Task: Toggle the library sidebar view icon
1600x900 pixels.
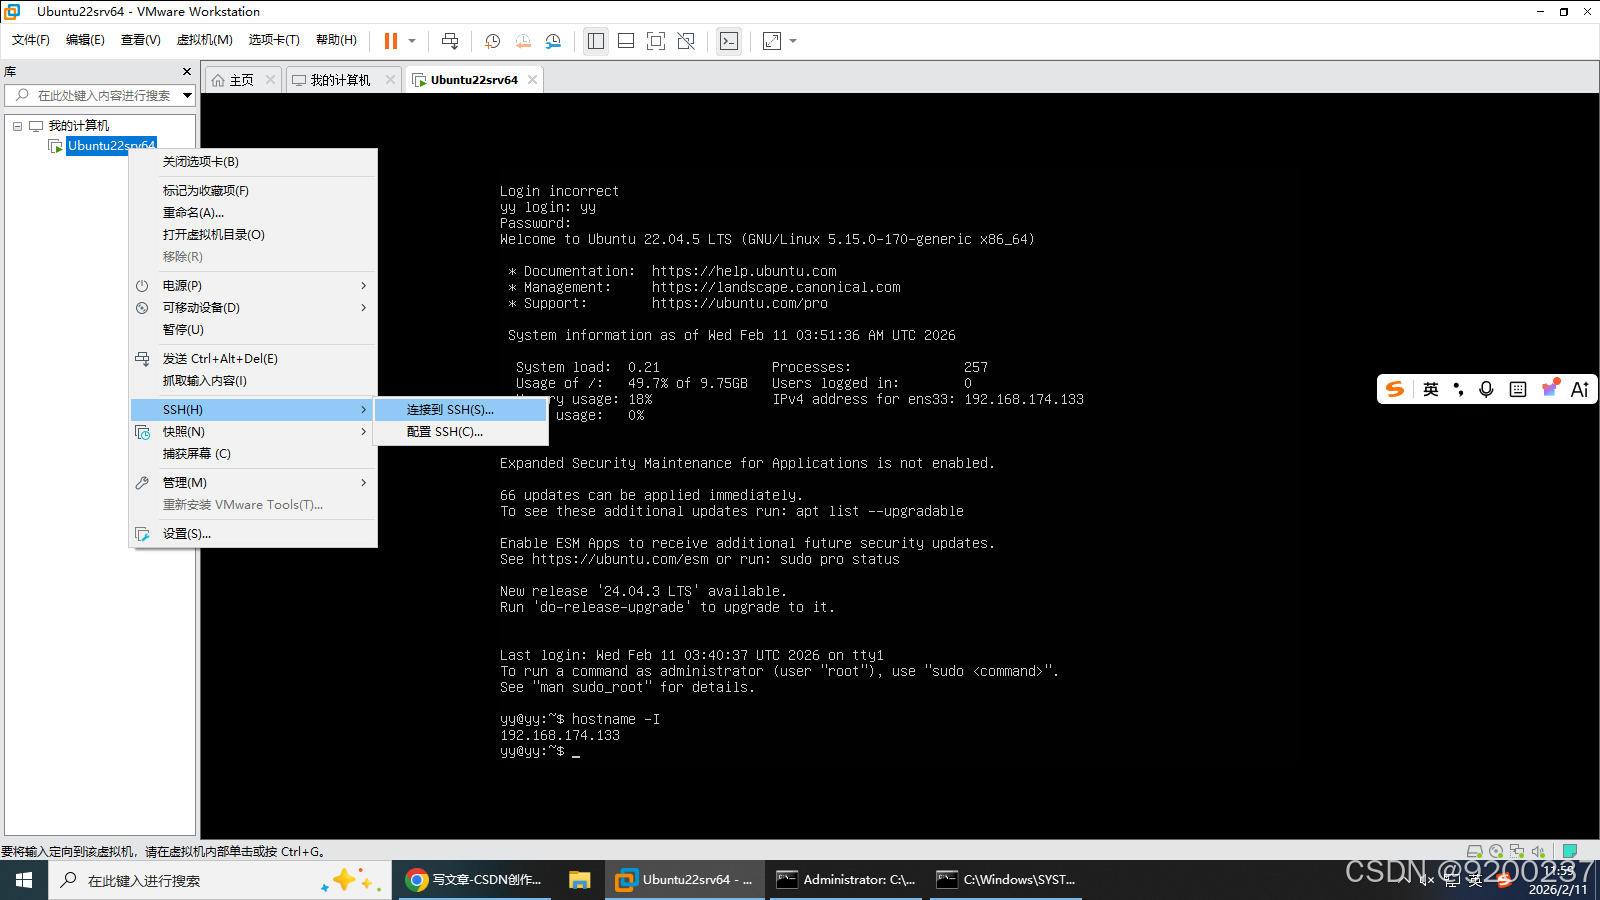Action: tap(596, 41)
